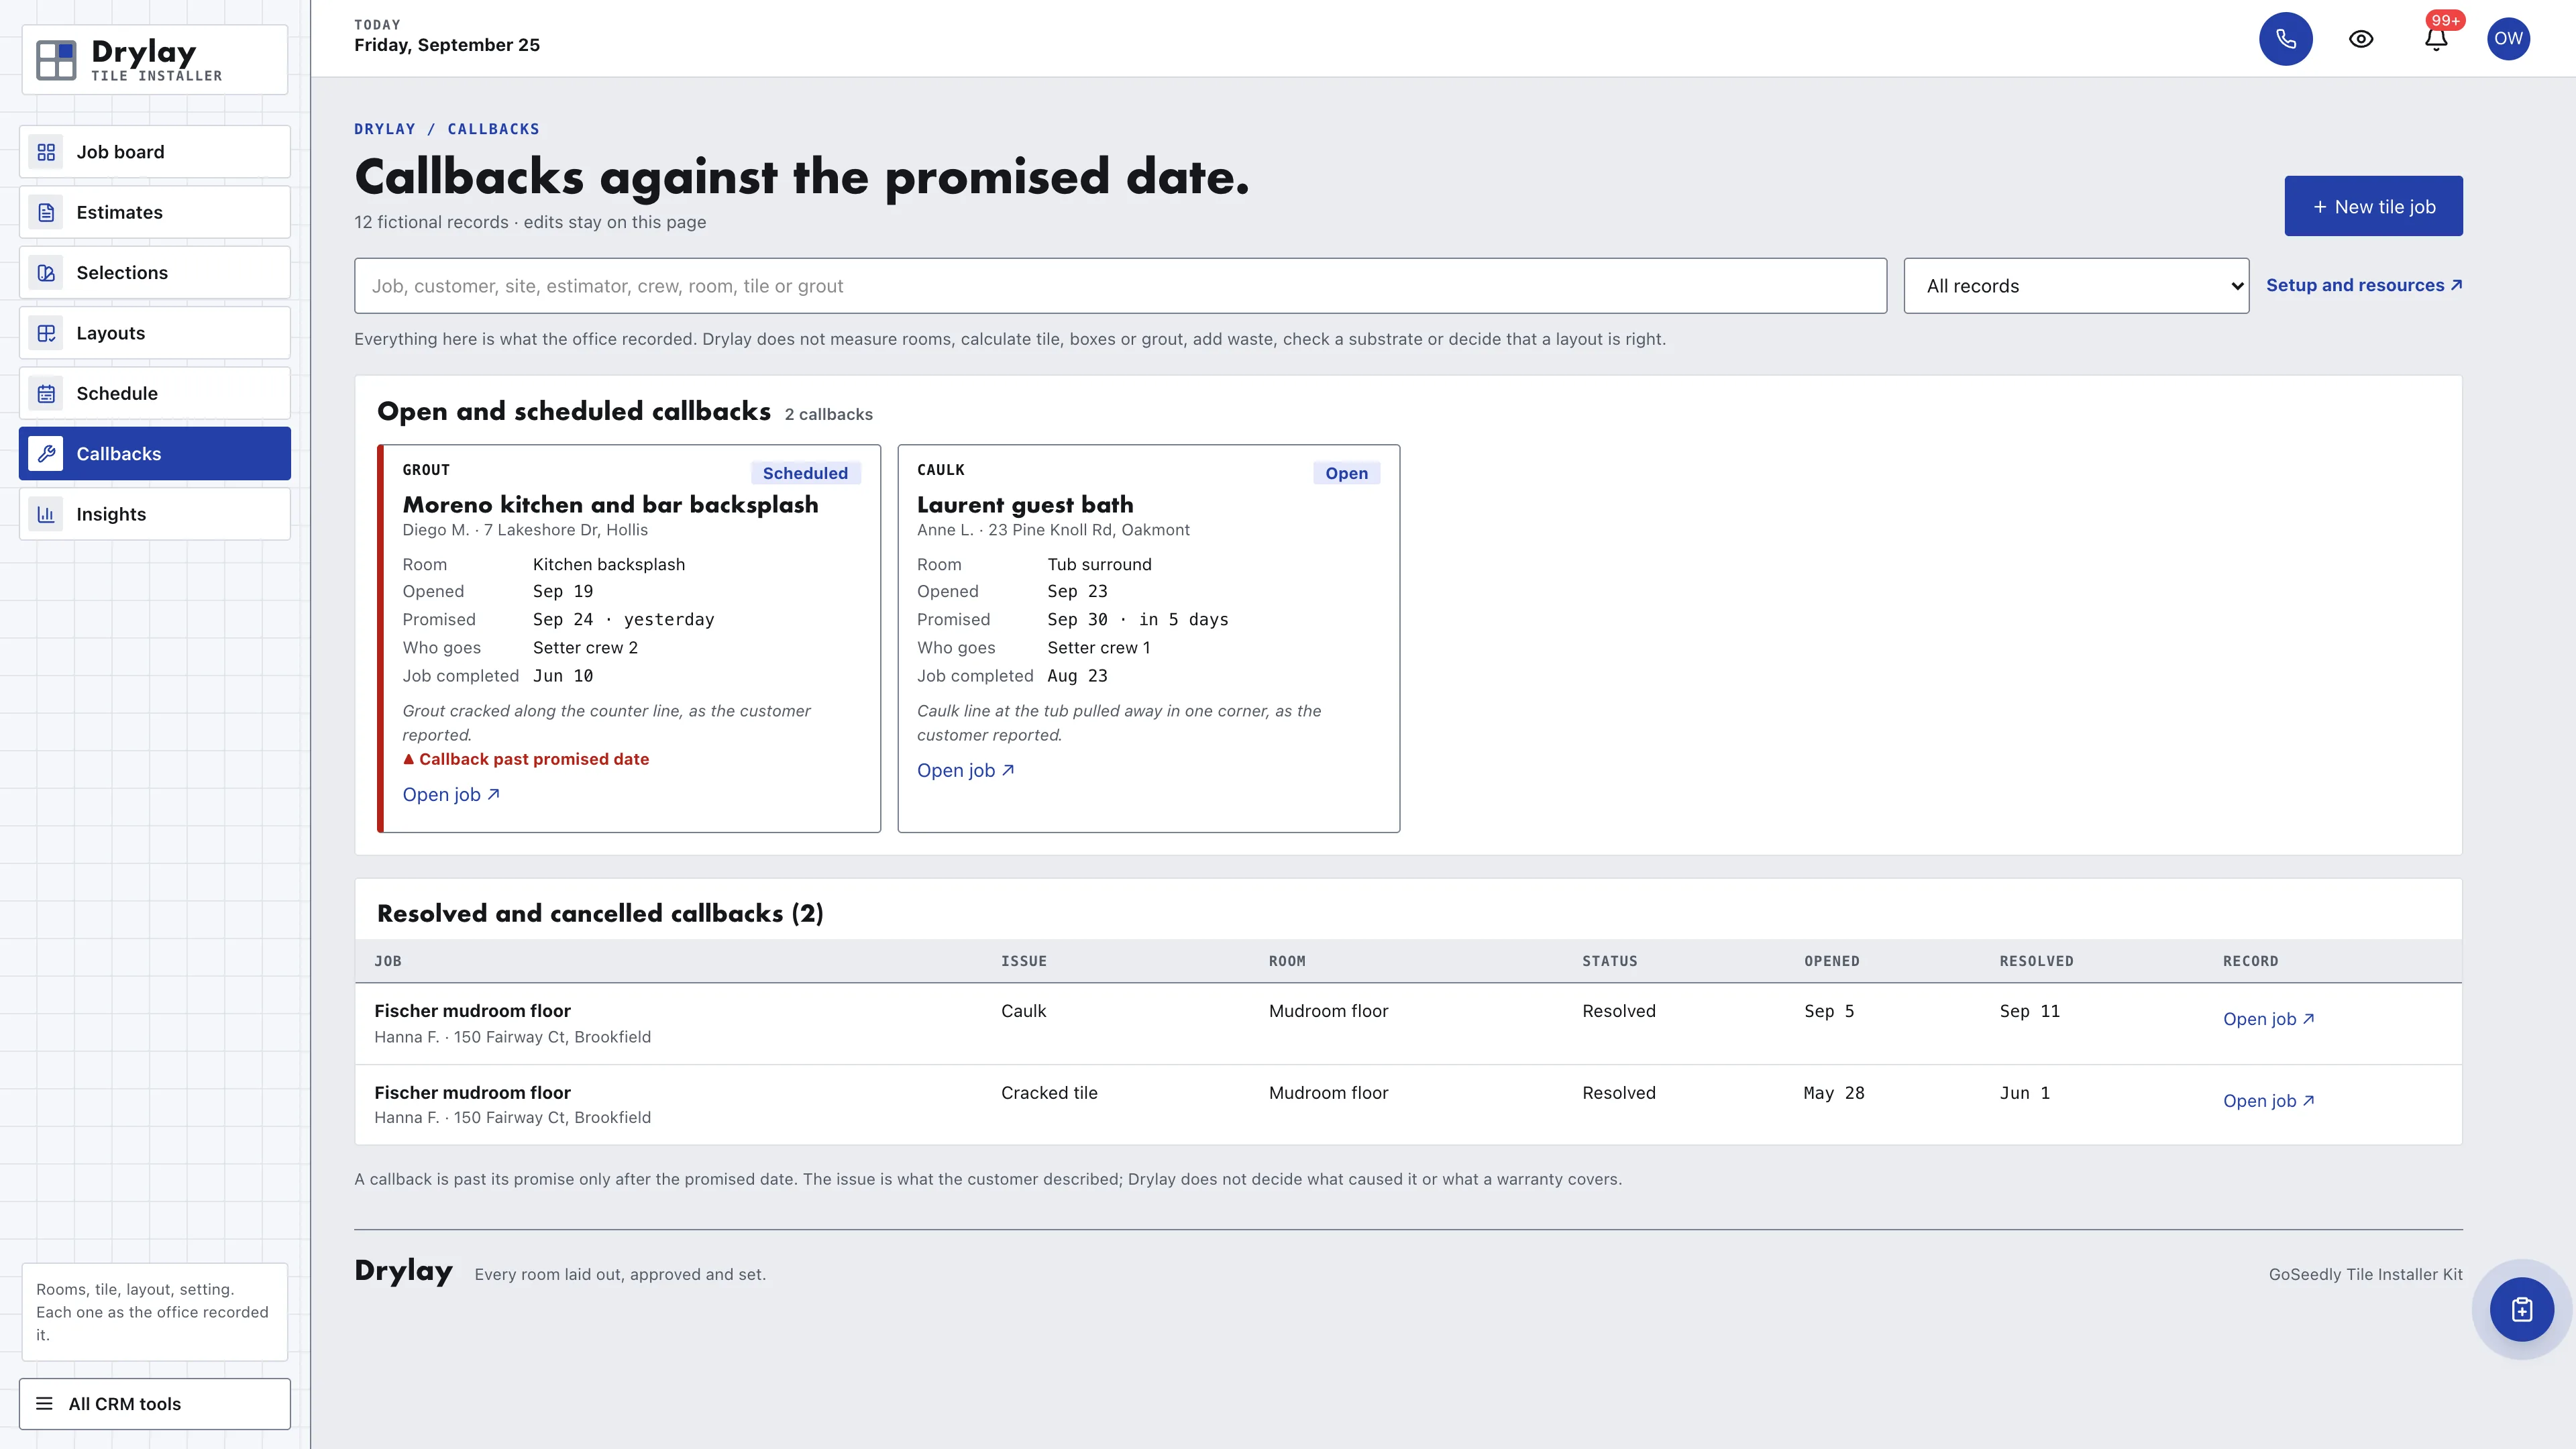Click the RESOLVED column header
This screenshot has width=2576, height=1449.
tap(2036, 961)
